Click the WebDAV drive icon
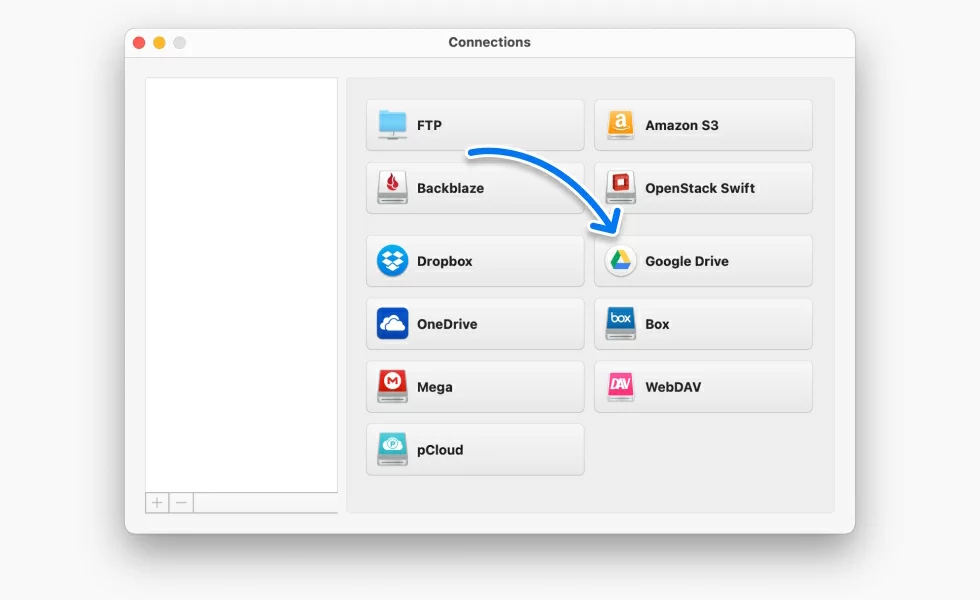The height and width of the screenshot is (600, 980). pyautogui.click(x=620, y=387)
